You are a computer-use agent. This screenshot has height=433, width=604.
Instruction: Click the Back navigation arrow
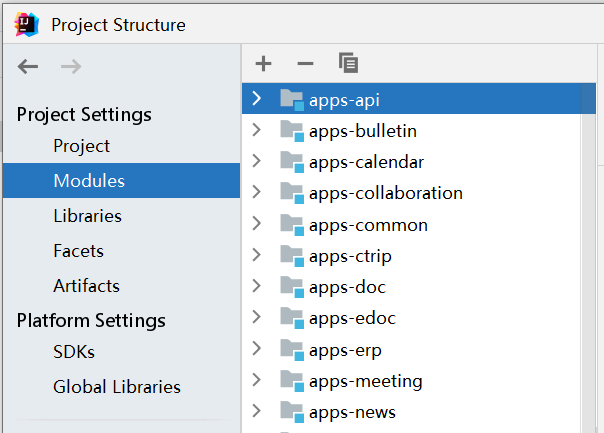28,67
